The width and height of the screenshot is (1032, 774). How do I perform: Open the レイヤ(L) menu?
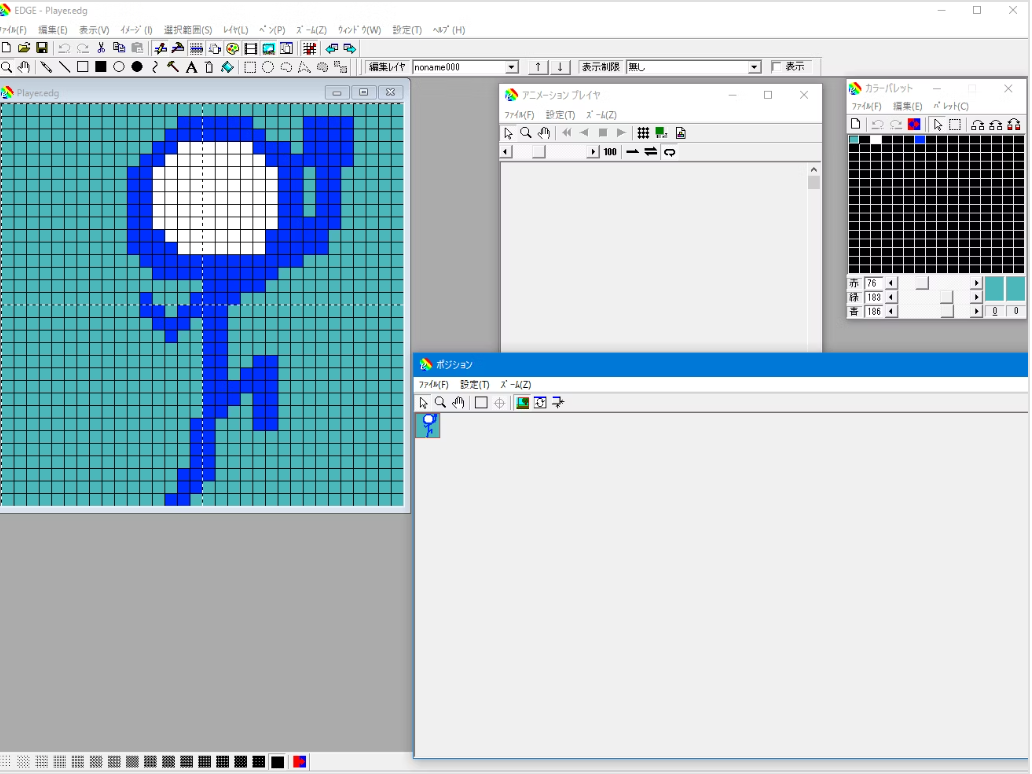tap(235, 30)
